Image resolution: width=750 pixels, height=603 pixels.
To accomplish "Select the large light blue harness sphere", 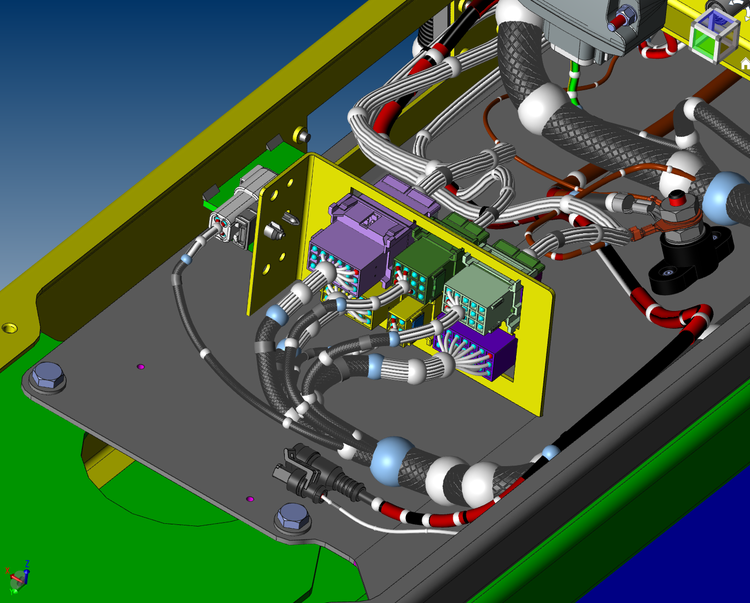I will 390,462.
